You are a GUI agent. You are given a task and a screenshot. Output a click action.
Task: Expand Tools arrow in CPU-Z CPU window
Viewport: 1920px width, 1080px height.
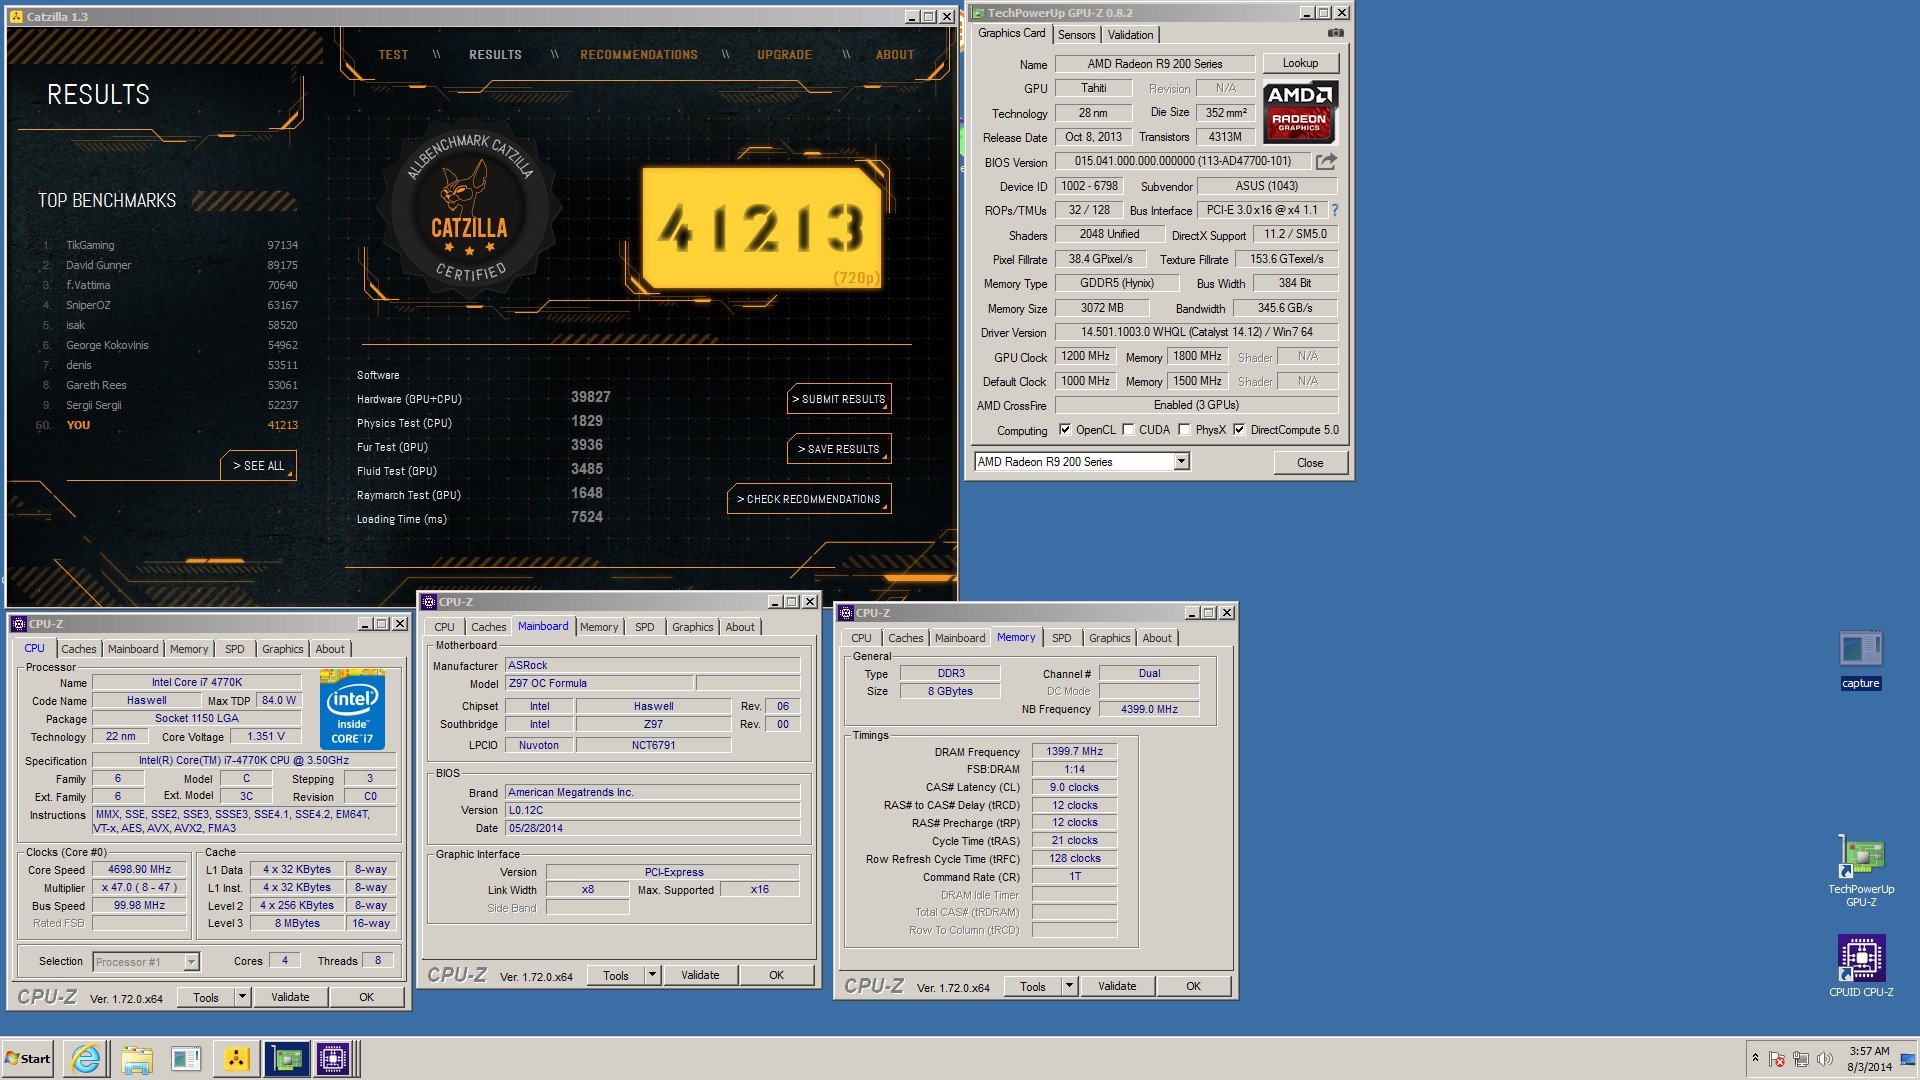(241, 997)
